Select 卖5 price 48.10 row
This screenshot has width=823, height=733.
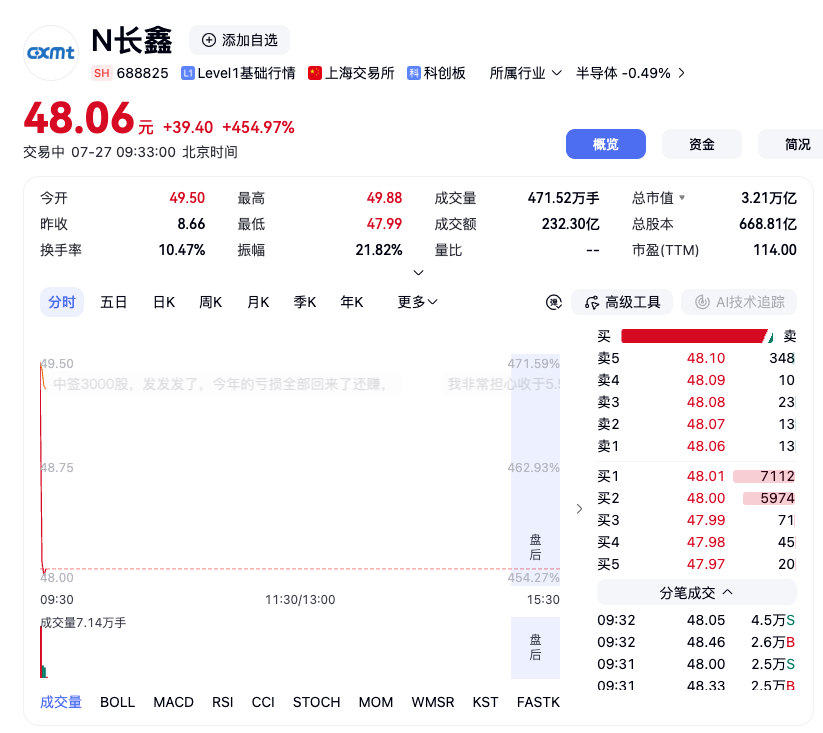(697, 358)
